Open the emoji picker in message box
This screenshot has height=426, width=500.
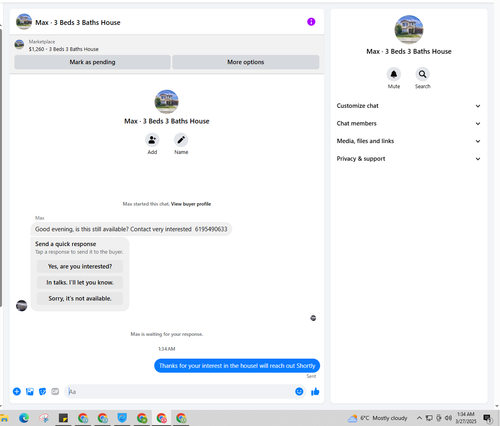pyautogui.click(x=299, y=391)
